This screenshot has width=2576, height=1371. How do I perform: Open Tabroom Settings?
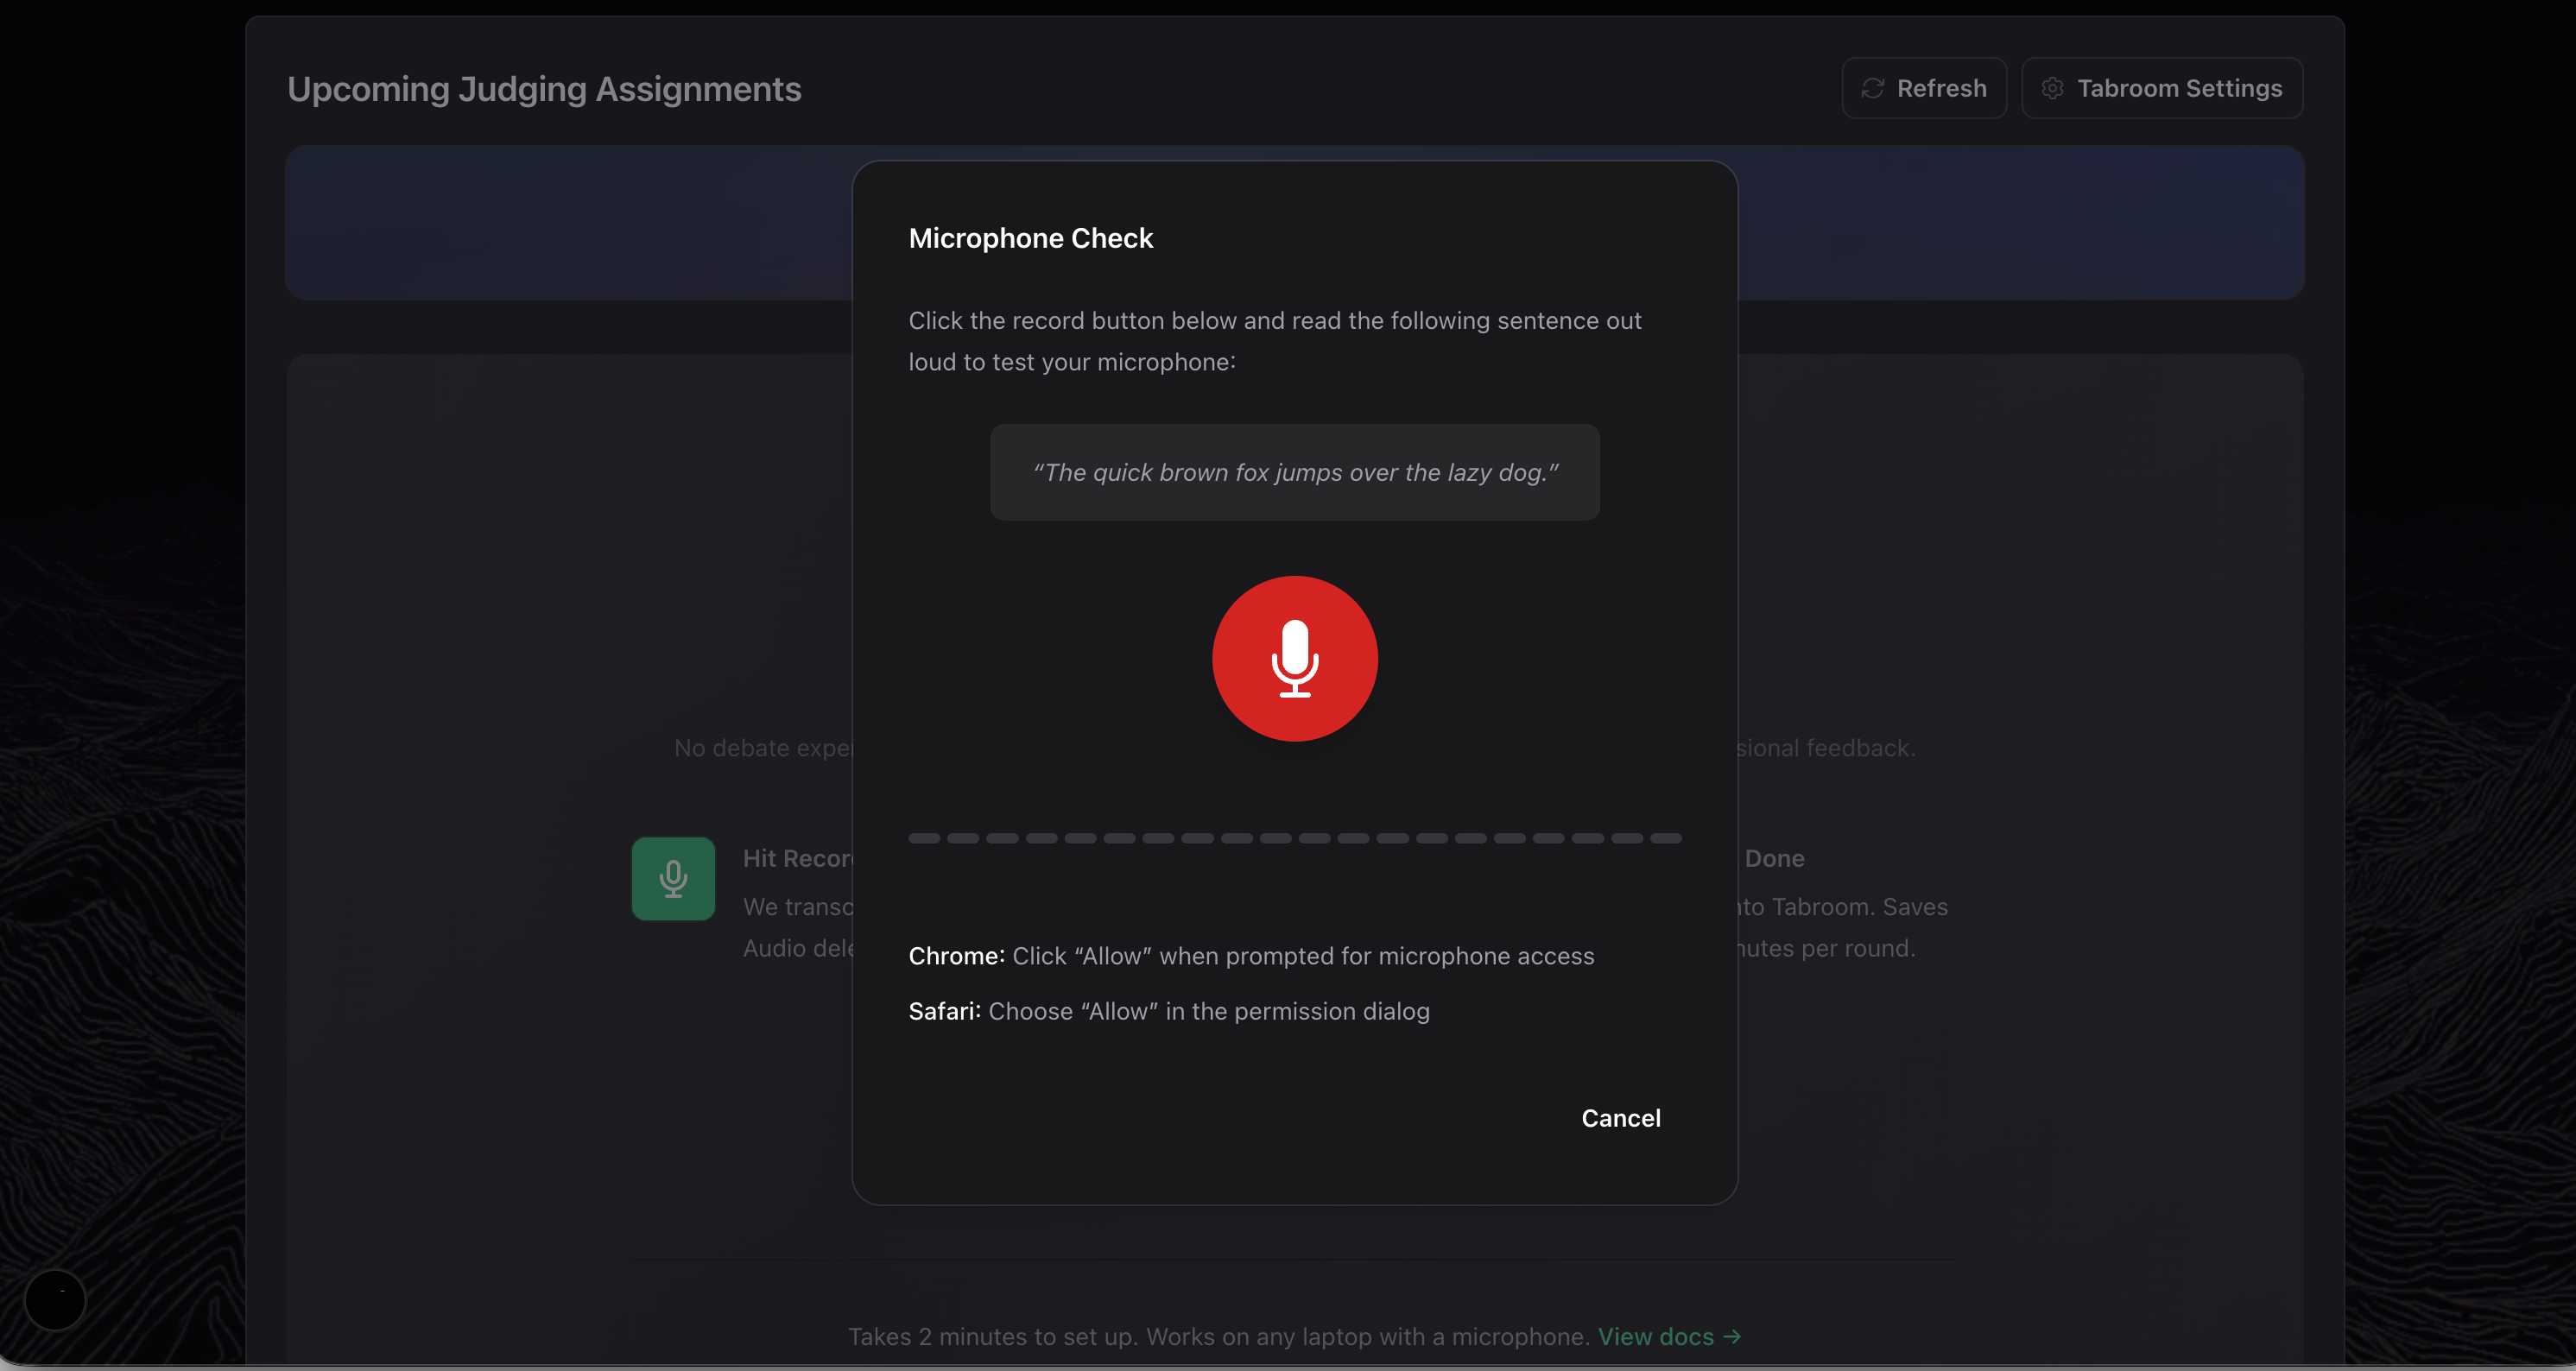[2162, 88]
